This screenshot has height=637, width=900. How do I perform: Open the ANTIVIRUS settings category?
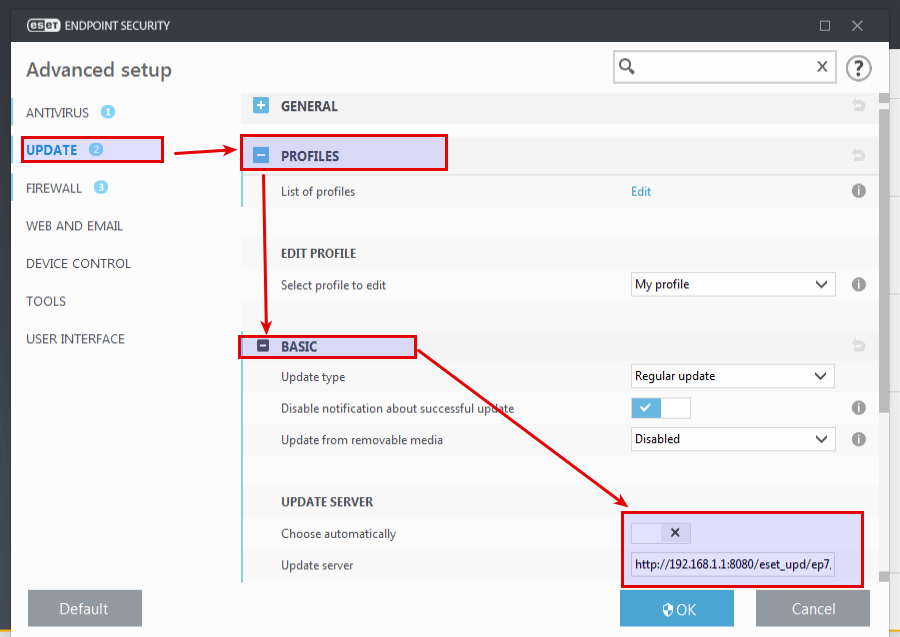click(57, 112)
